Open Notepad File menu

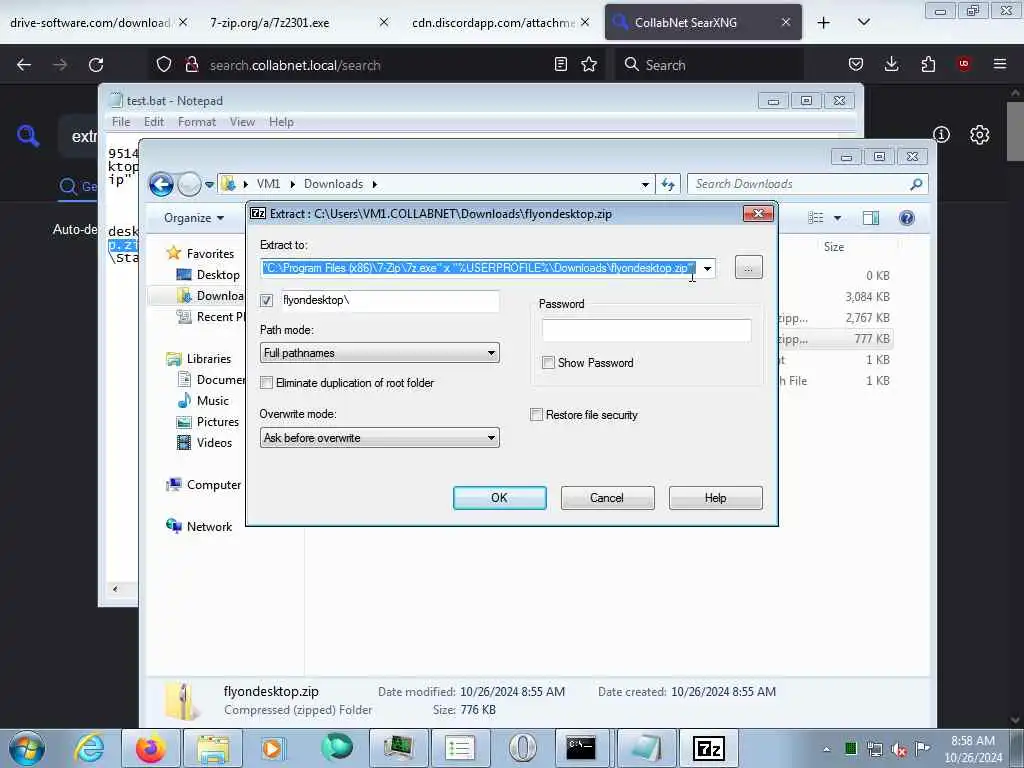(121, 122)
